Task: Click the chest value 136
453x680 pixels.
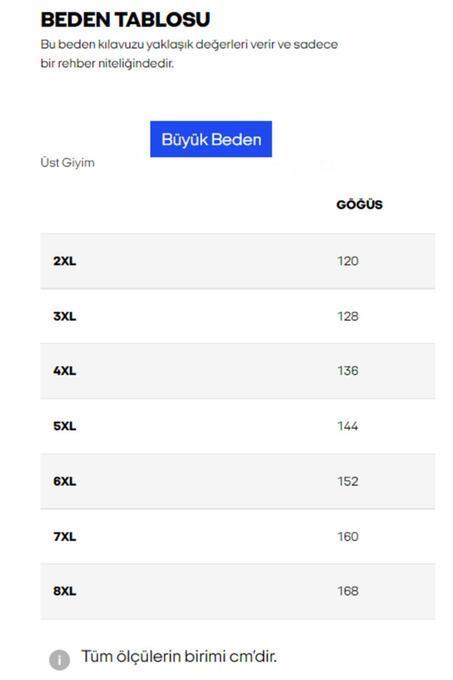Action: [348, 371]
